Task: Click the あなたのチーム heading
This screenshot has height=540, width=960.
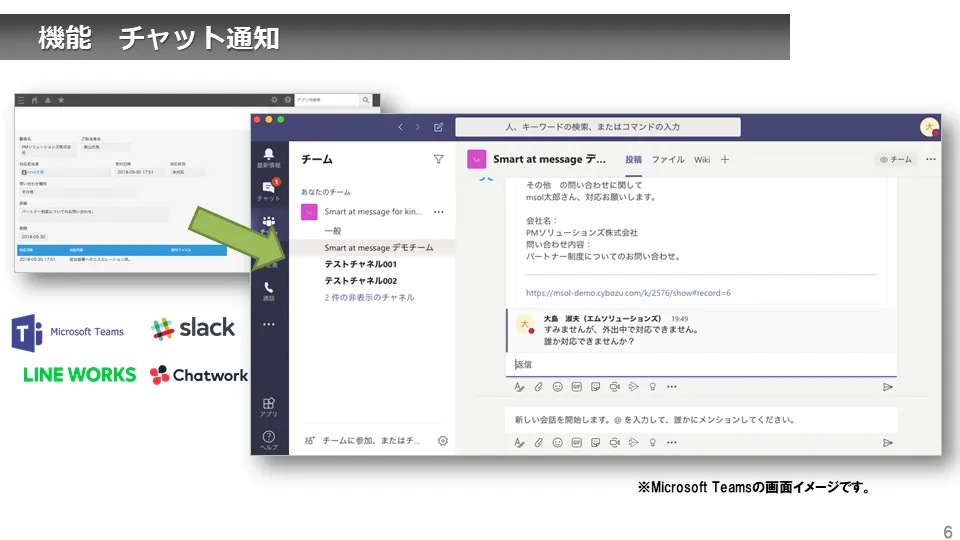Action: point(325,192)
